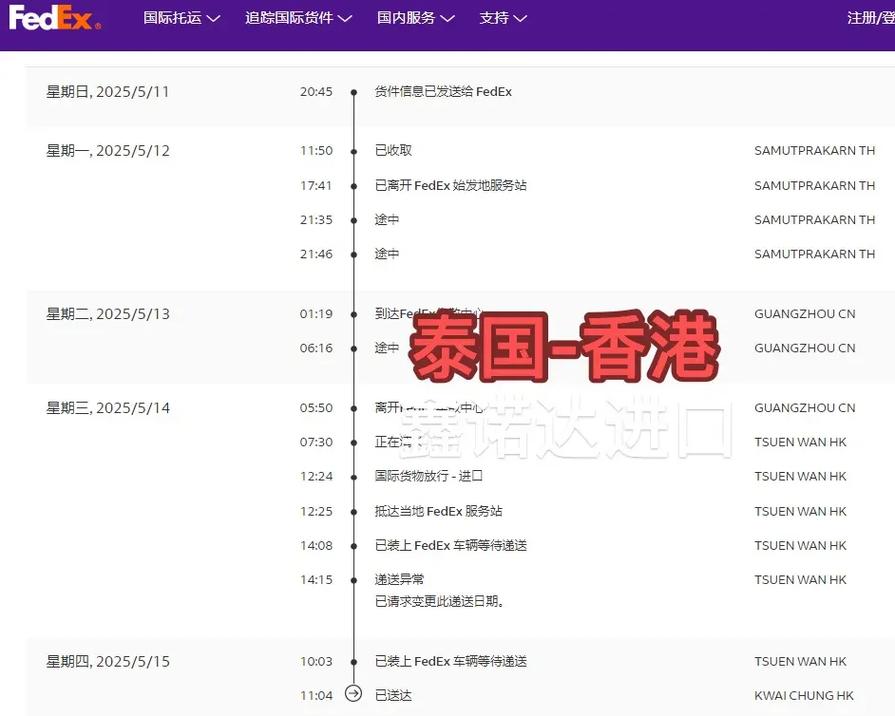Expand the chevron next to 追踪国际货件

coord(345,19)
